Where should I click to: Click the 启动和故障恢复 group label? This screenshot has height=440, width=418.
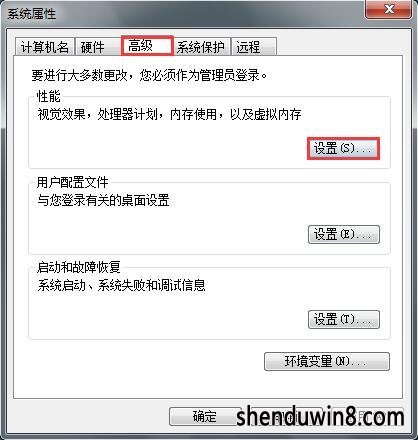(79, 267)
